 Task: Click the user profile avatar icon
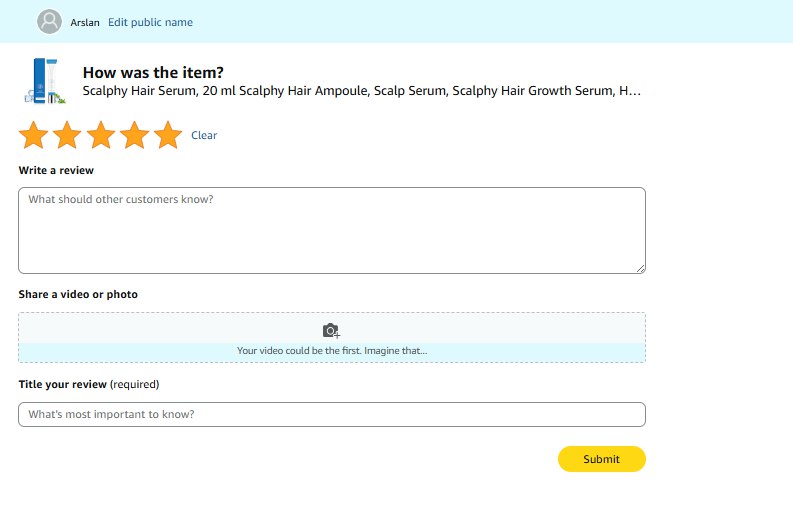point(49,22)
